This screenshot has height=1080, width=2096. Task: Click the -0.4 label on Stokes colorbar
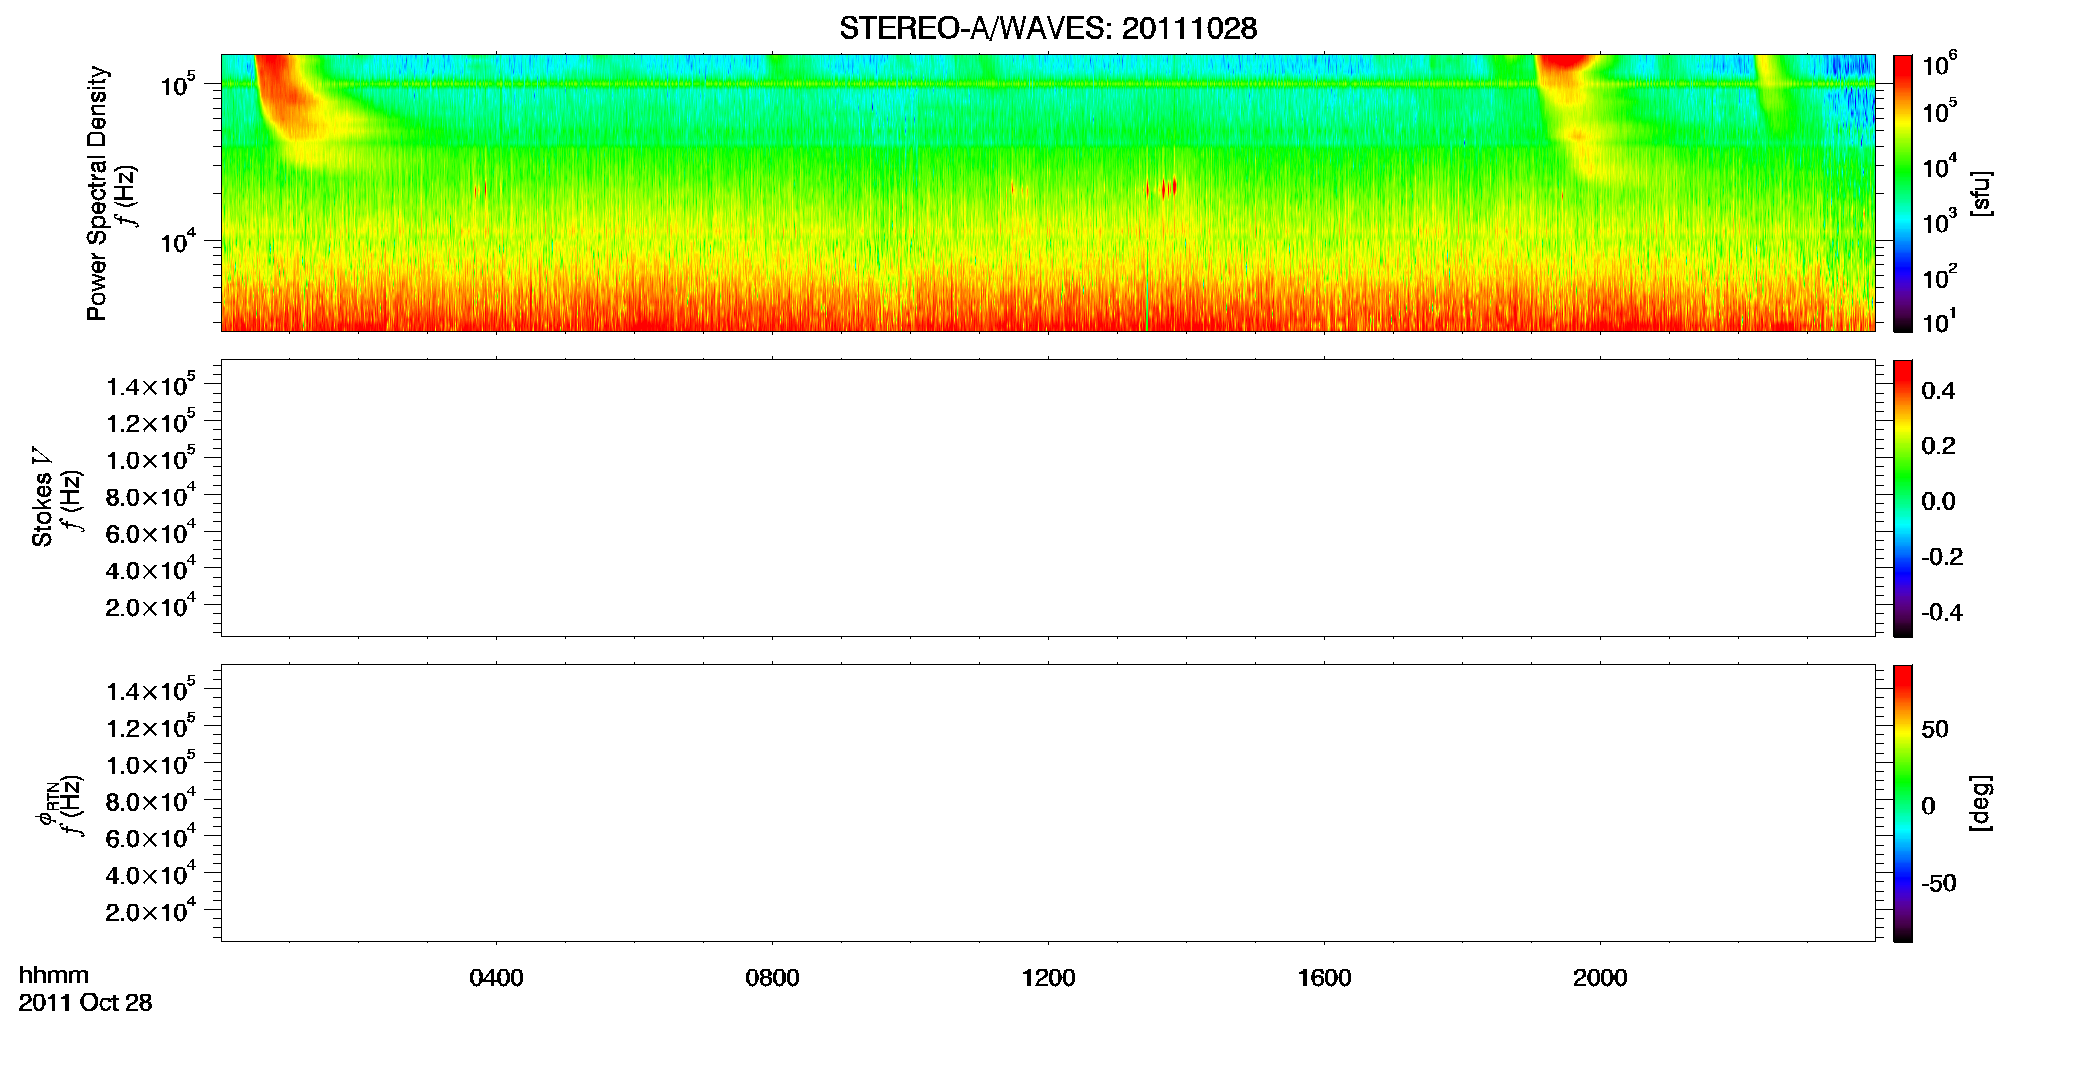(1942, 612)
